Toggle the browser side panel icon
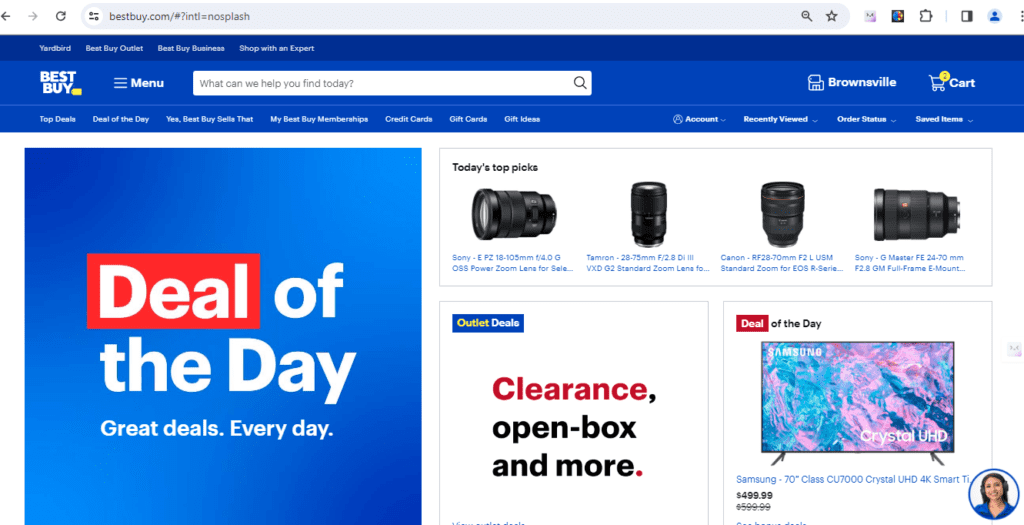 tap(967, 16)
